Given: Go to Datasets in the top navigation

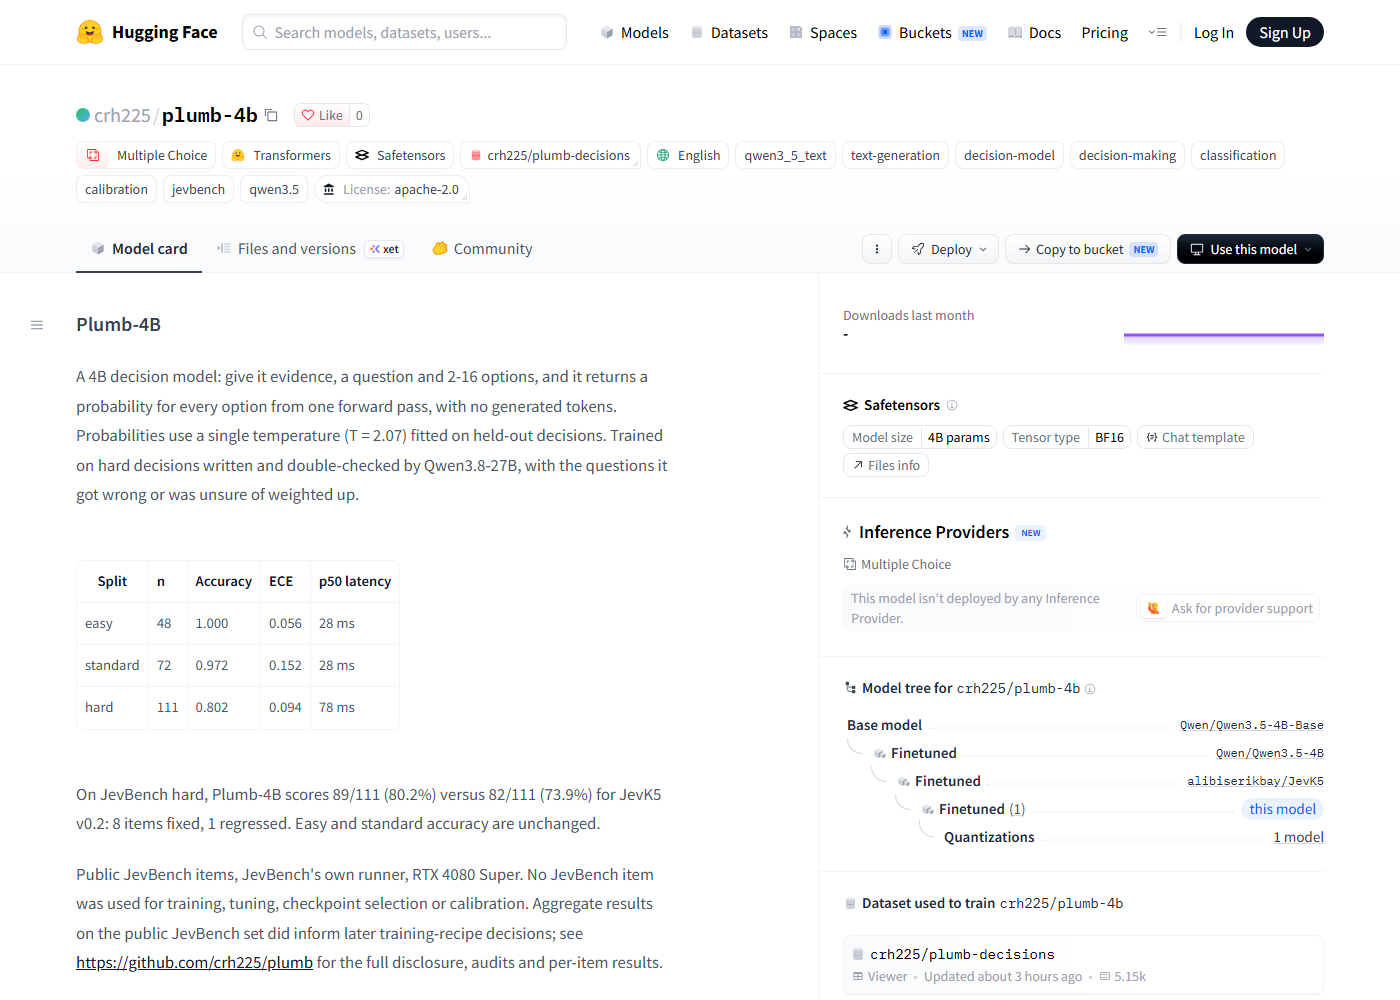Looking at the screenshot, I should 729,32.
